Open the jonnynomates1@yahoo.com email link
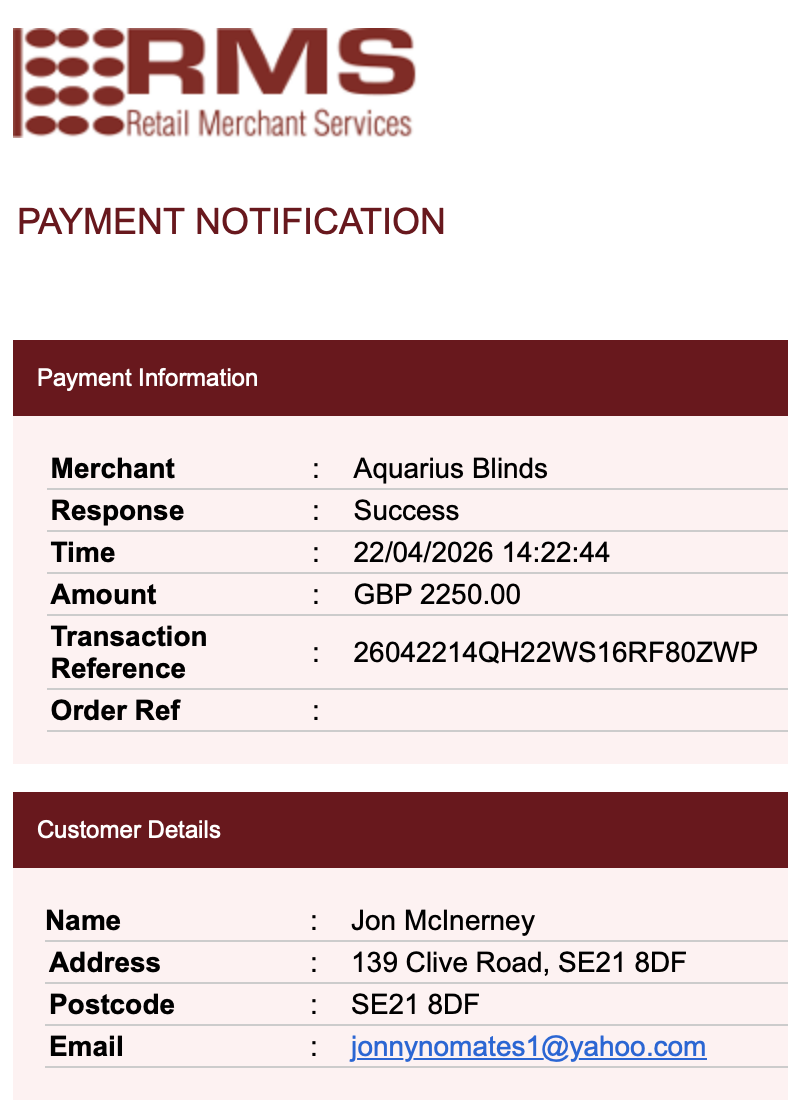The image size is (788, 1106). click(528, 1047)
